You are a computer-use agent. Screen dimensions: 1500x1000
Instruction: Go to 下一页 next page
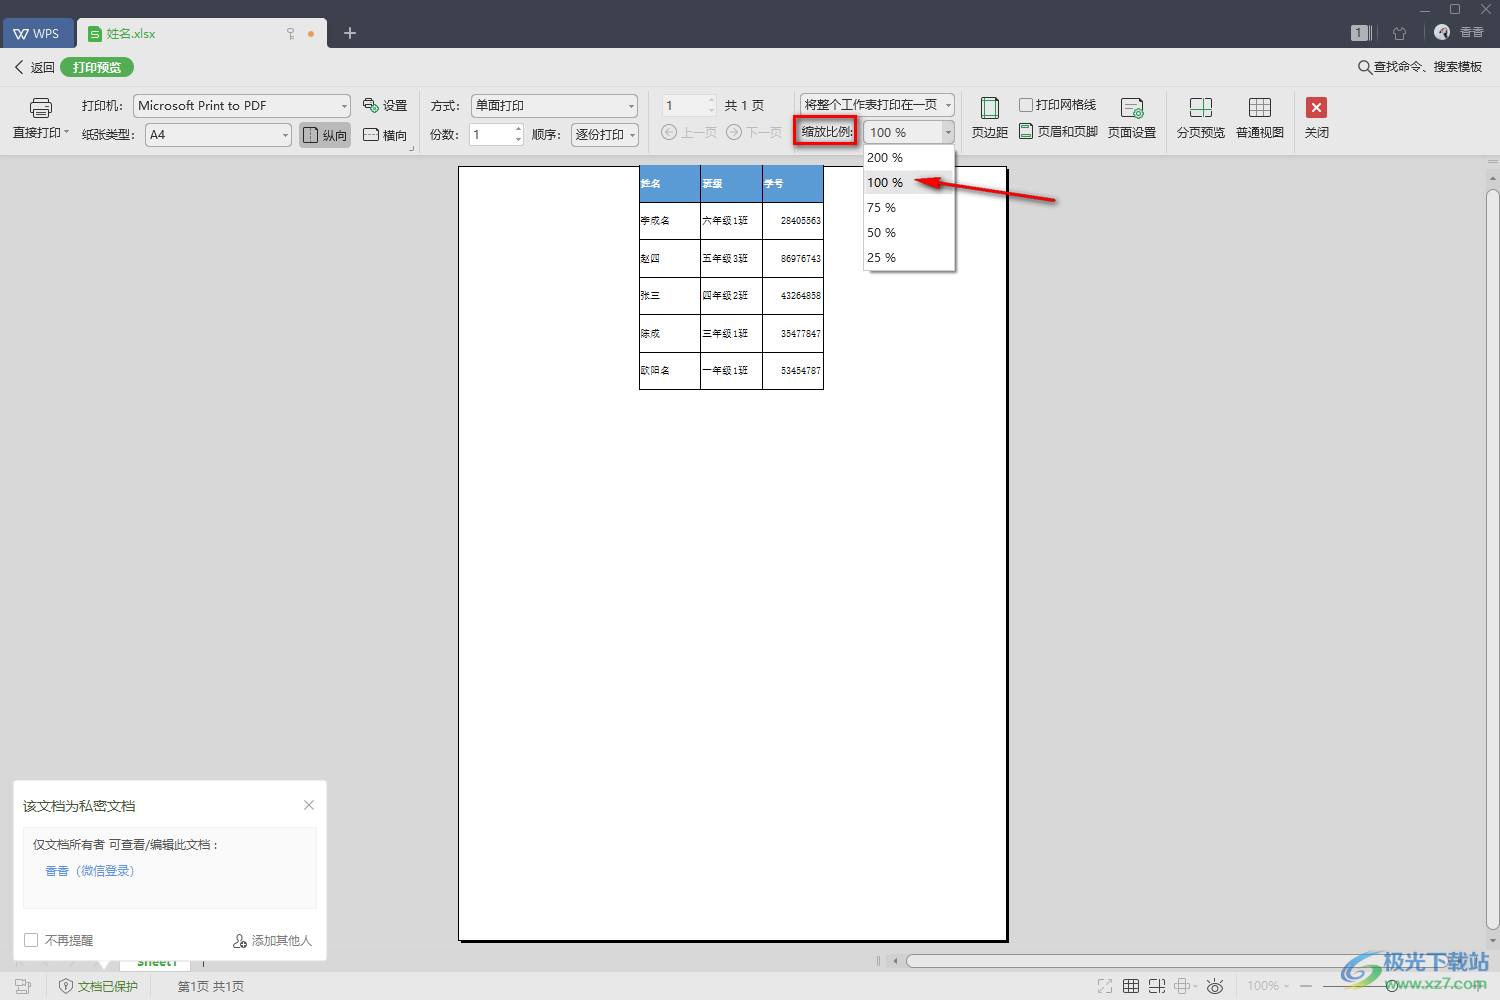[754, 132]
